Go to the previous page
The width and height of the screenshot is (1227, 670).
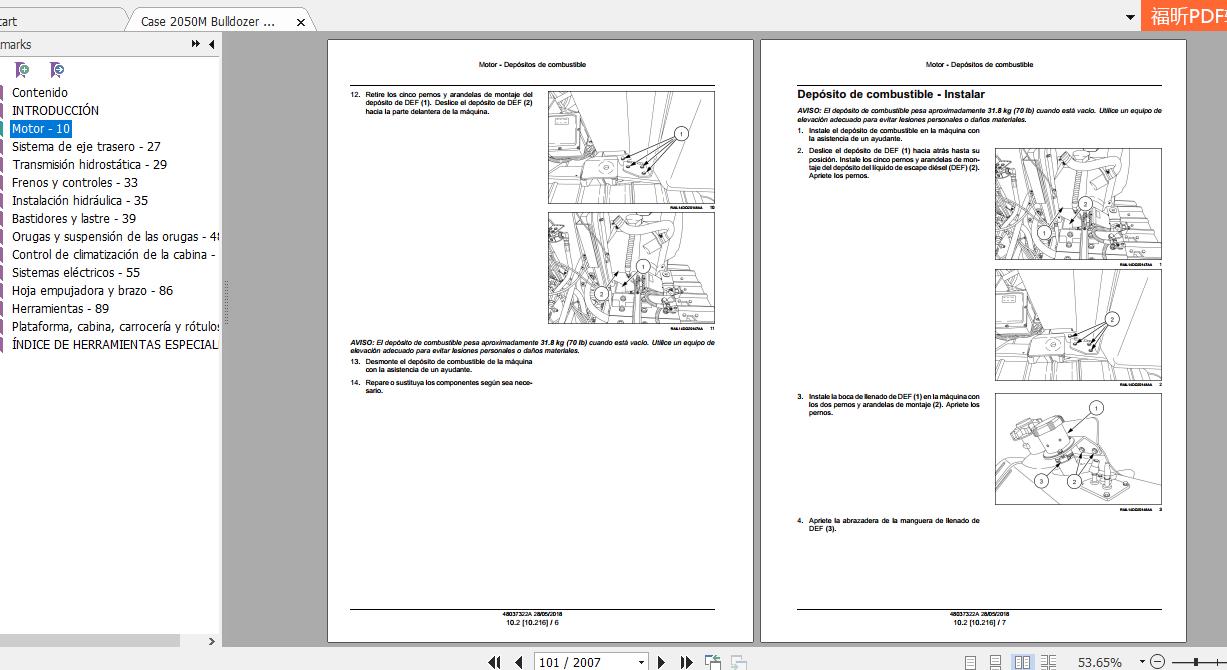(x=518, y=662)
